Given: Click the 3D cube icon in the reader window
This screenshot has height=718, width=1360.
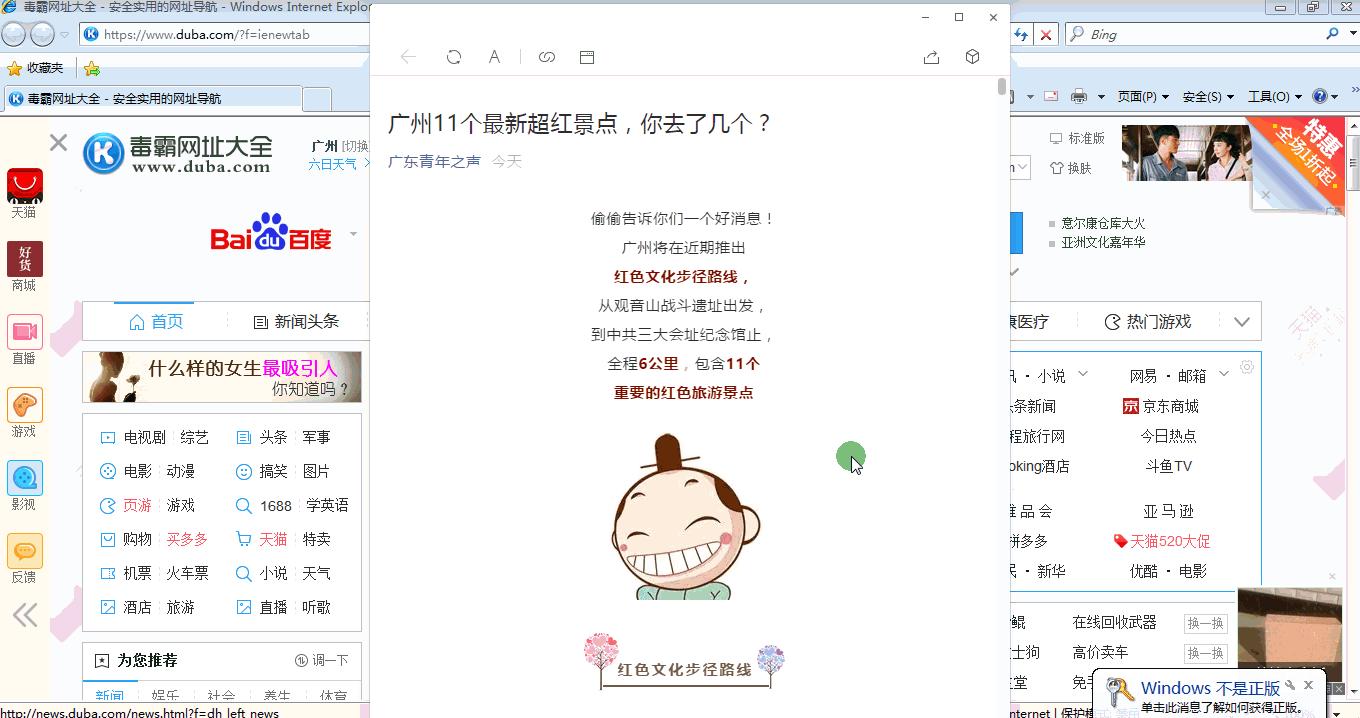Looking at the screenshot, I should [972, 57].
